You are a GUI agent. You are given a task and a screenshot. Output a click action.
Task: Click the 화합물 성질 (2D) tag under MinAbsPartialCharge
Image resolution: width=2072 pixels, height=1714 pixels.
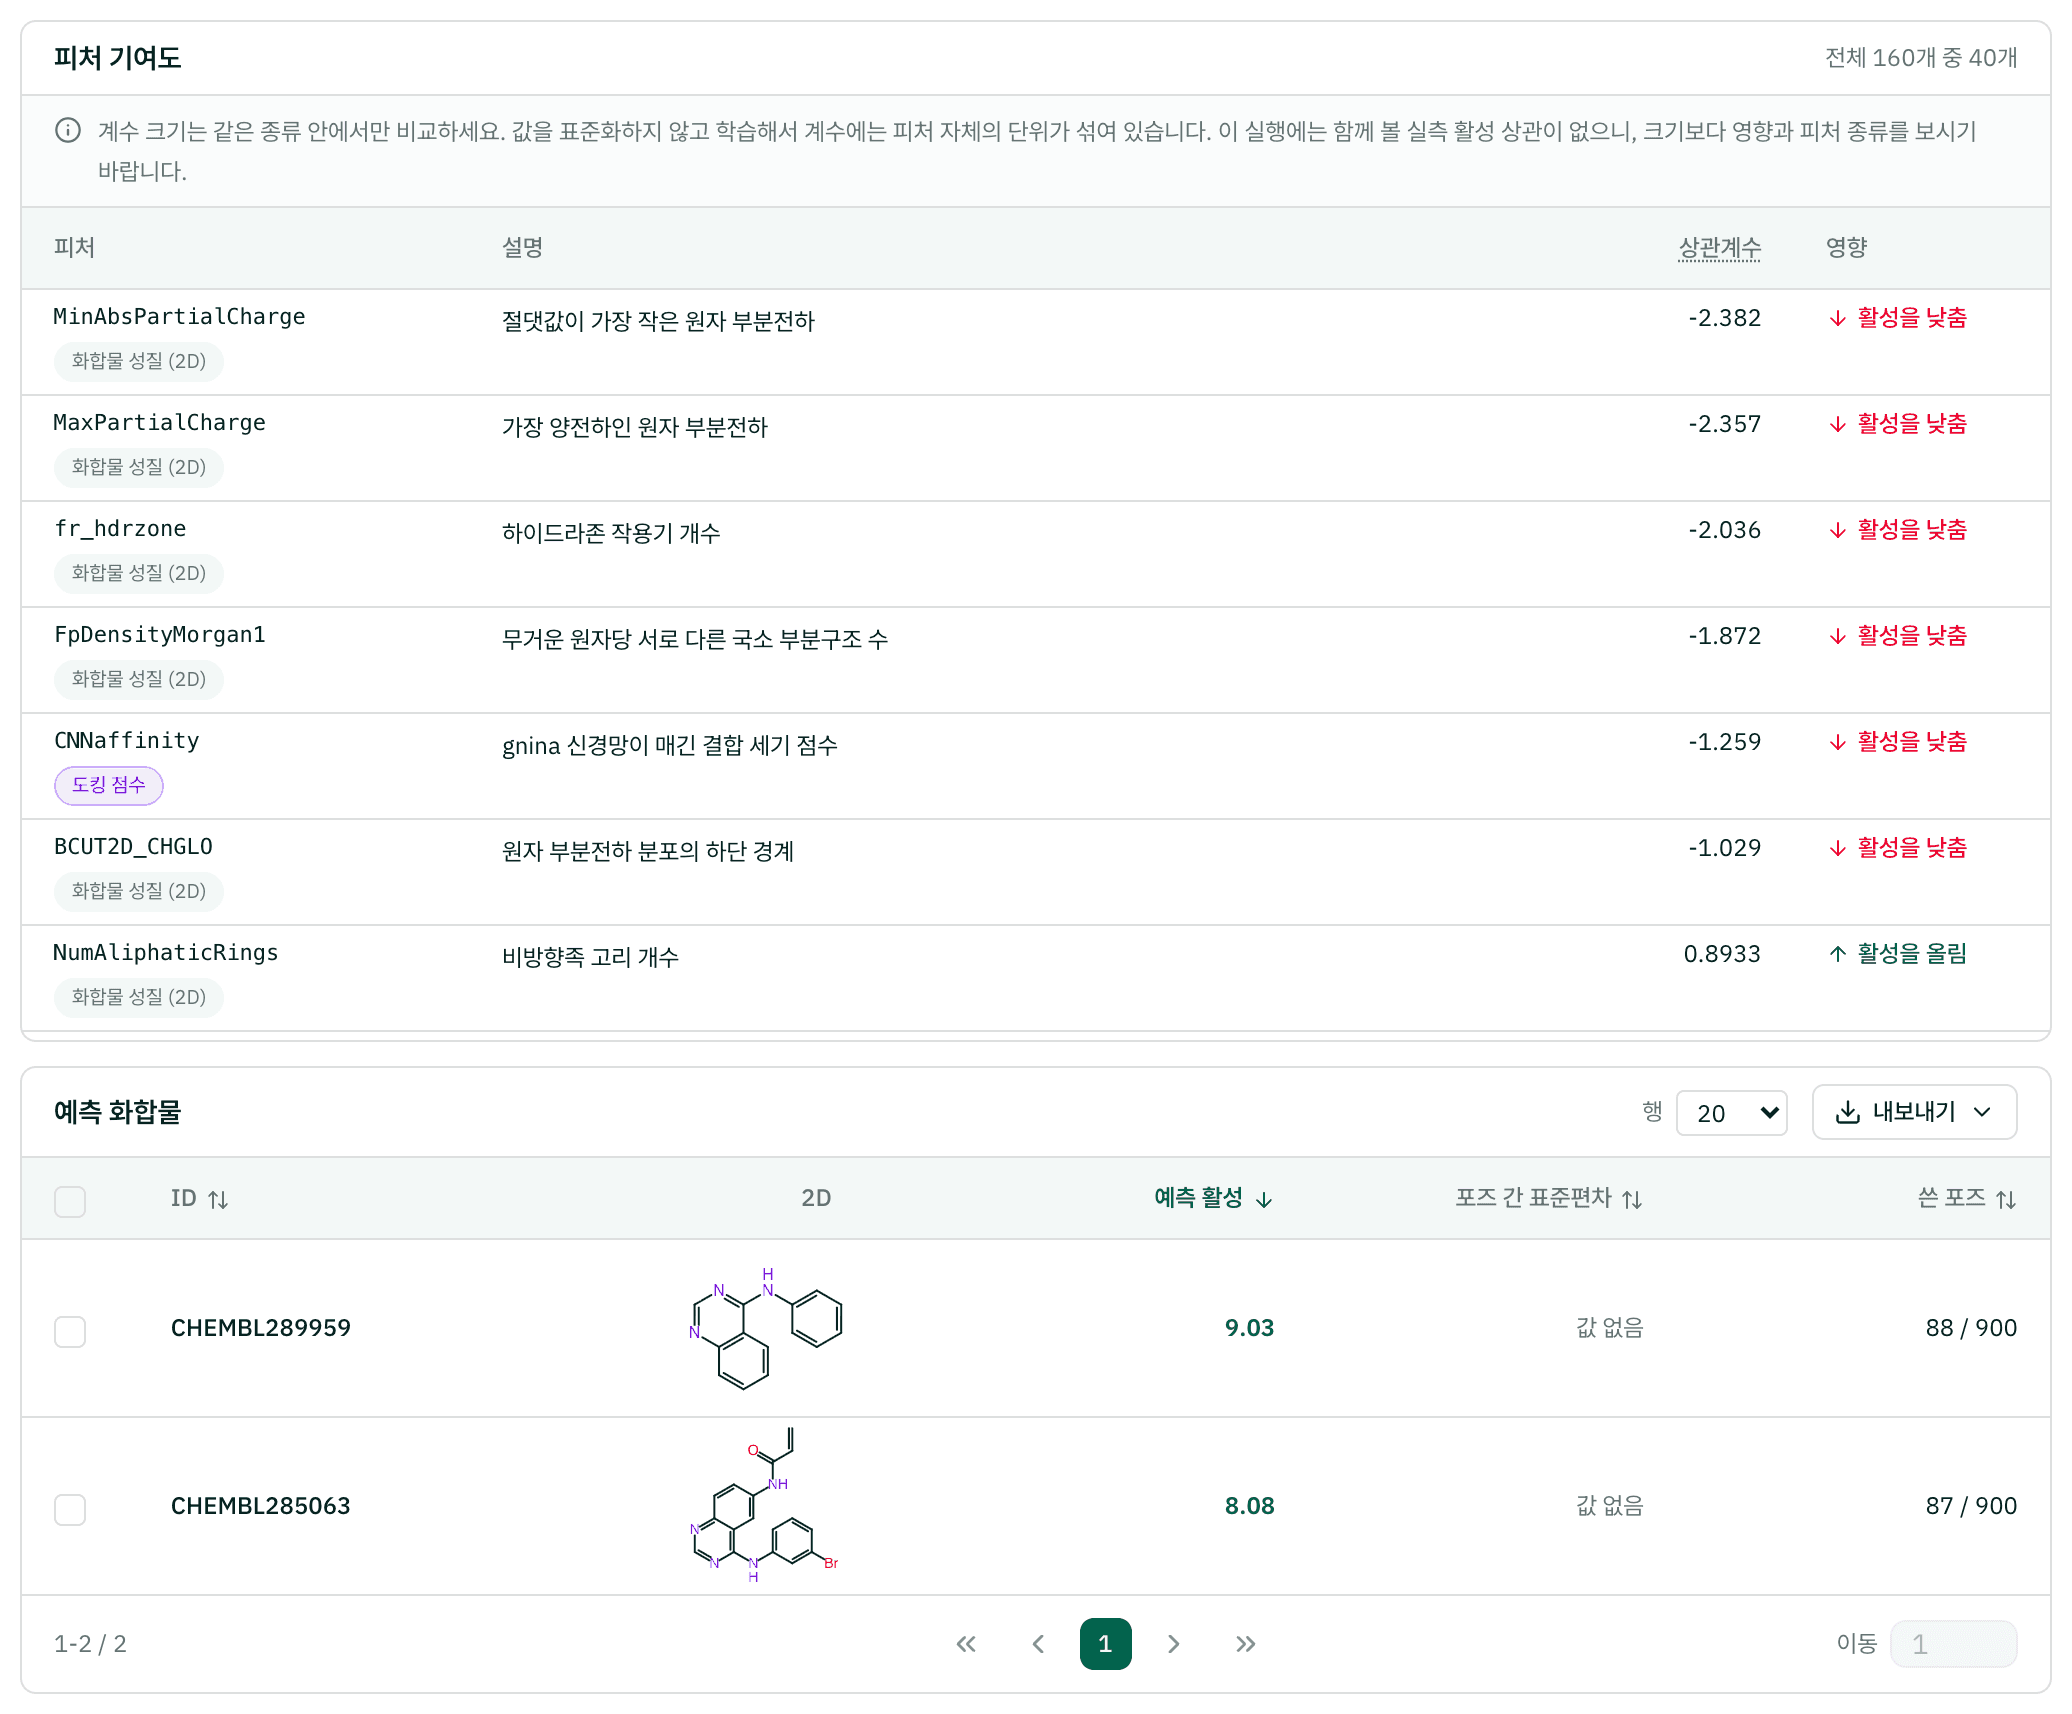tap(138, 361)
